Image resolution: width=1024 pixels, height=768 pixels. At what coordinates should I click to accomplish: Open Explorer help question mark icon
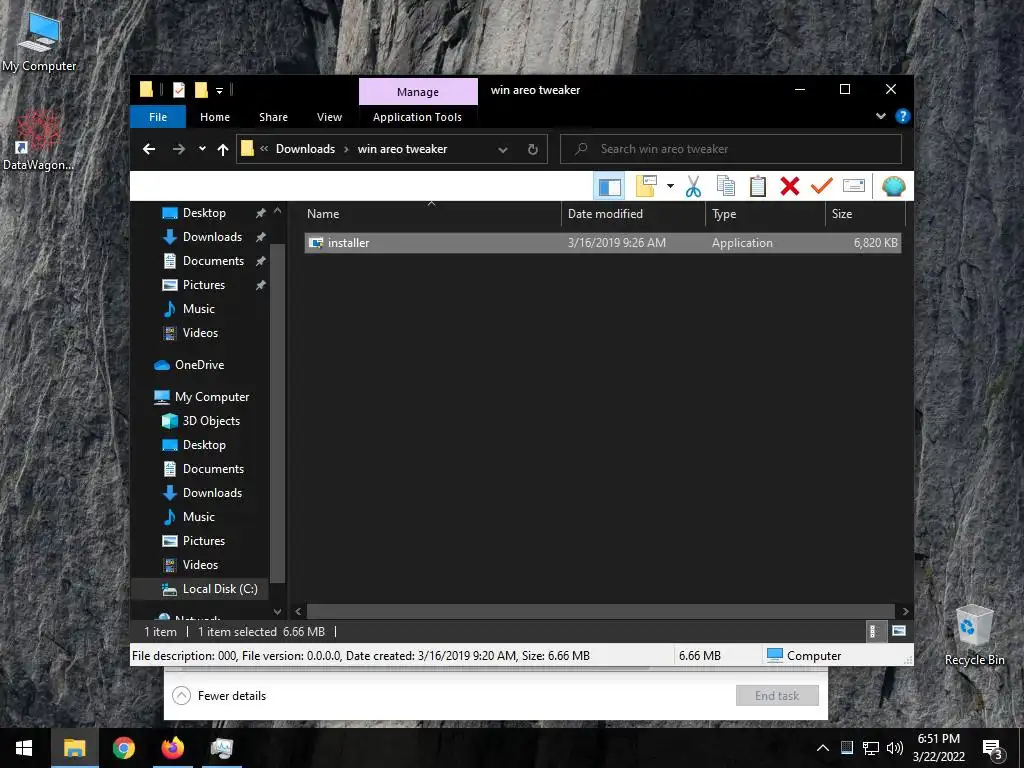coord(903,116)
